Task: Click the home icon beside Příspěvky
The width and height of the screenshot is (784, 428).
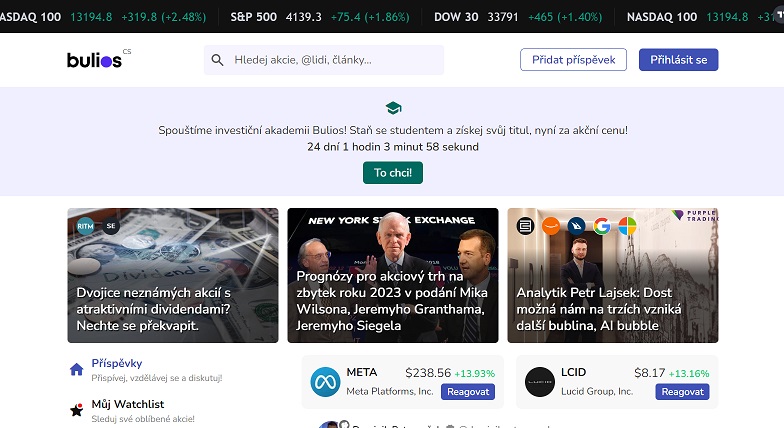Action: point(76,370)
